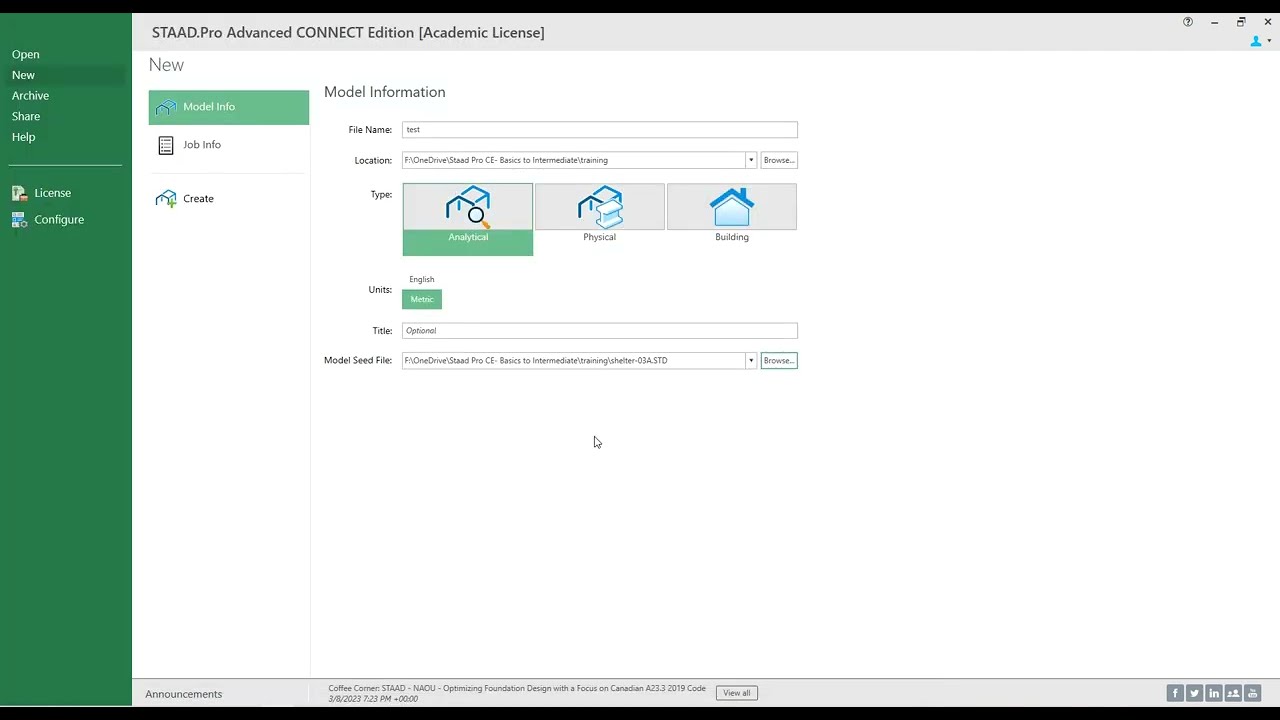Select the Building model type
Image resolution: width=1280 pixels, height=720 pixels.
pyautogui.click(x=732, y=214)
